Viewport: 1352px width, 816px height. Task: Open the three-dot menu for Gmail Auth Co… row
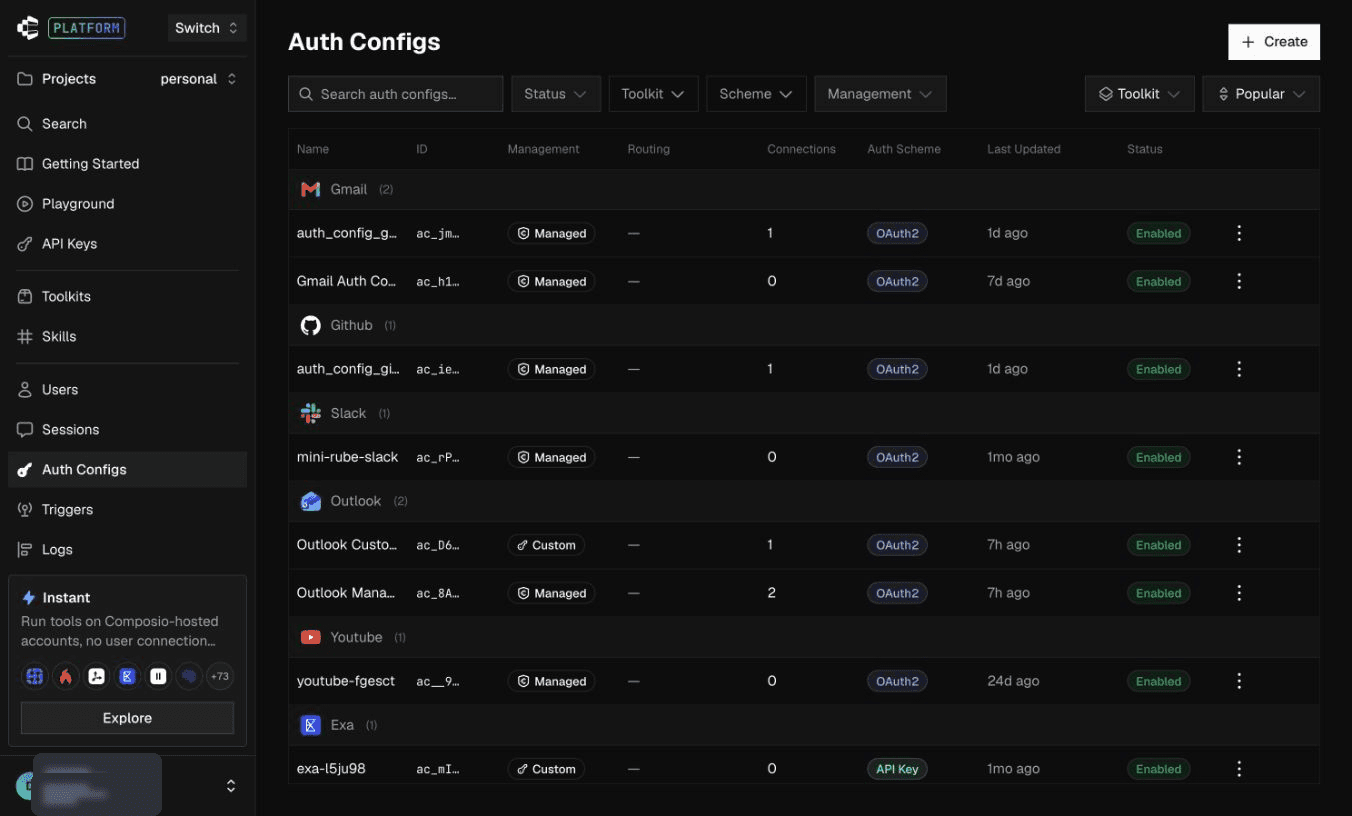(1239, 281)
